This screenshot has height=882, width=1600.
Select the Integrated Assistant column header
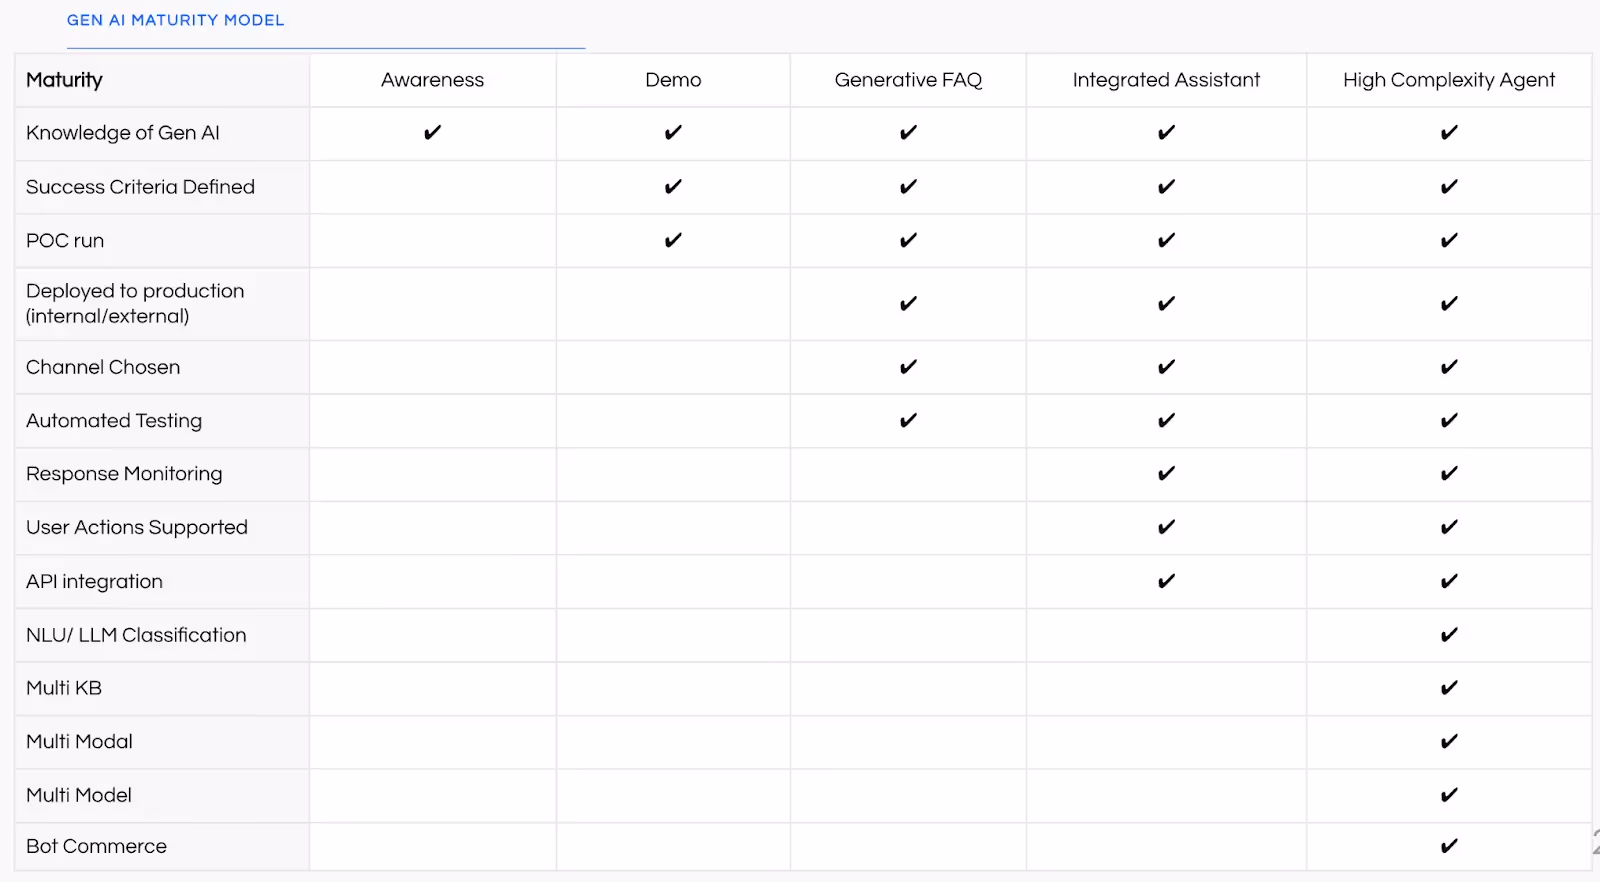tap(1166, 80)
